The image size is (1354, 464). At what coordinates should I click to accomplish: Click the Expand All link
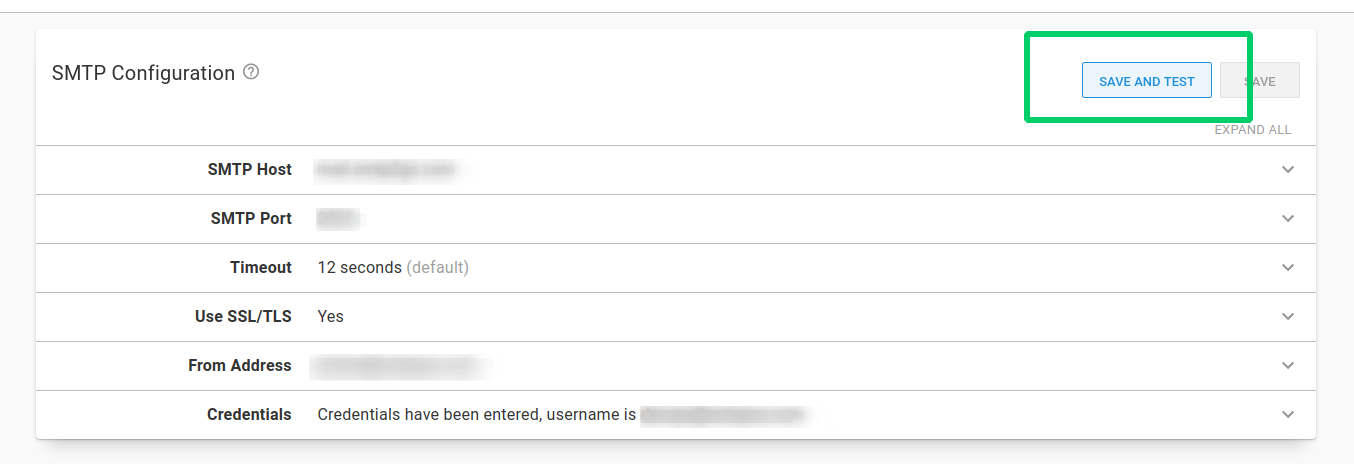coord(1252,130)
